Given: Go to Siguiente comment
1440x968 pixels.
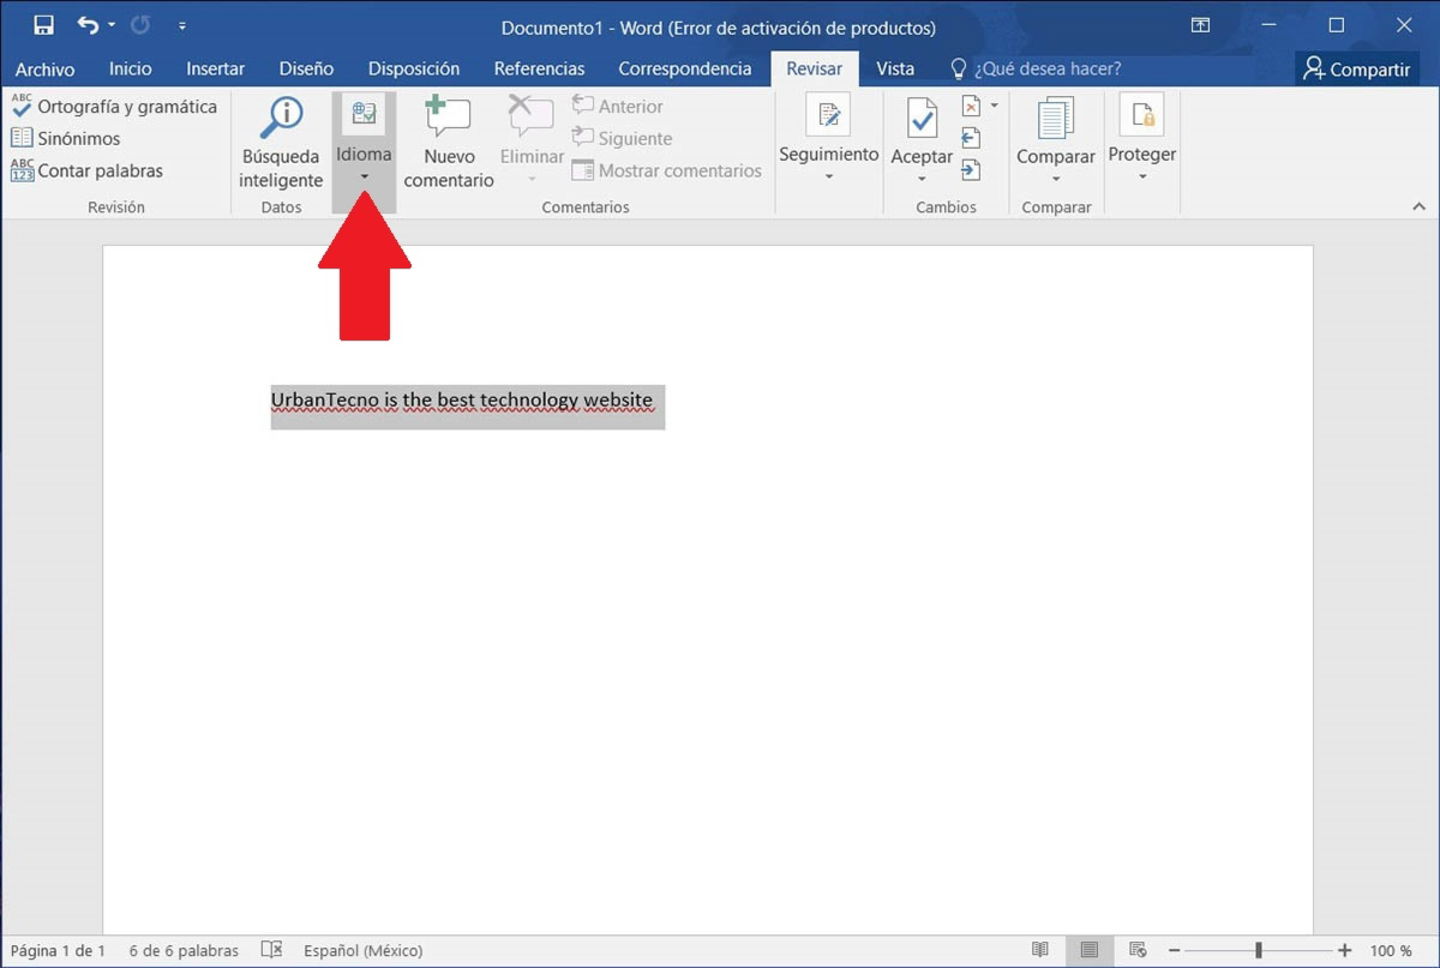Looking at the screenshot, I should pyautogui.click(x=622, y=138).
